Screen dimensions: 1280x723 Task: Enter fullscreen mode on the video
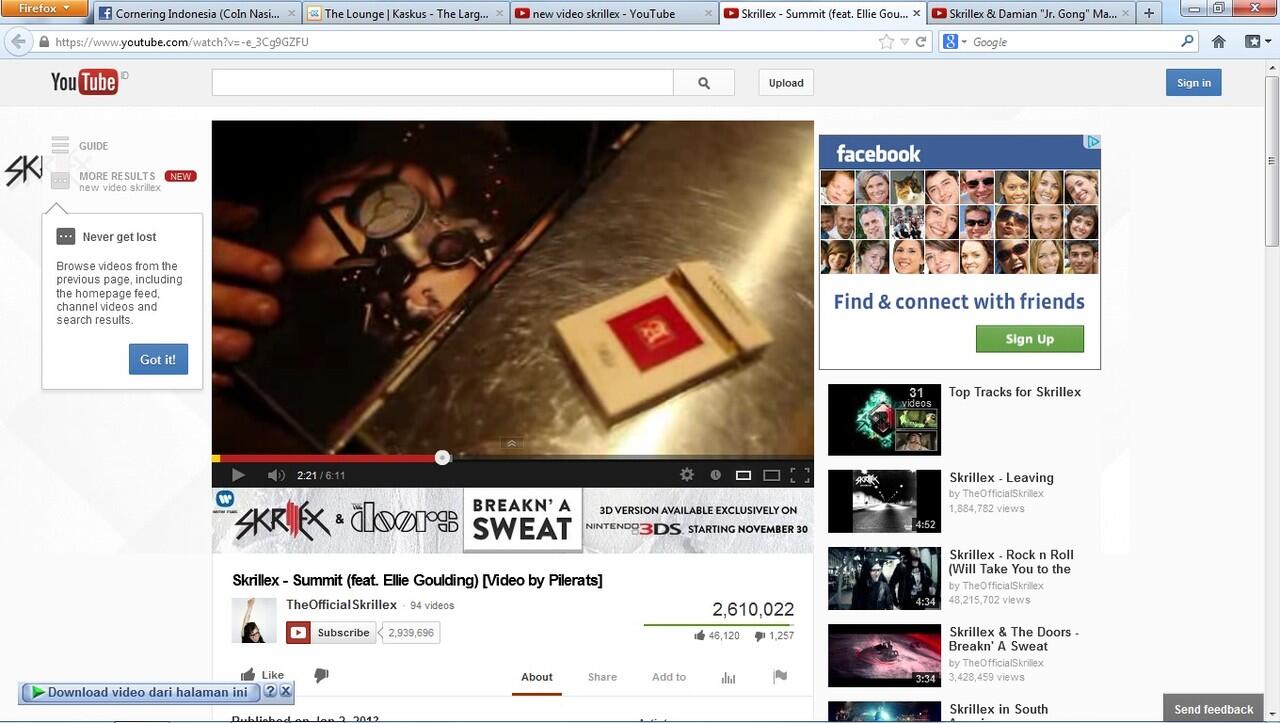800,475
